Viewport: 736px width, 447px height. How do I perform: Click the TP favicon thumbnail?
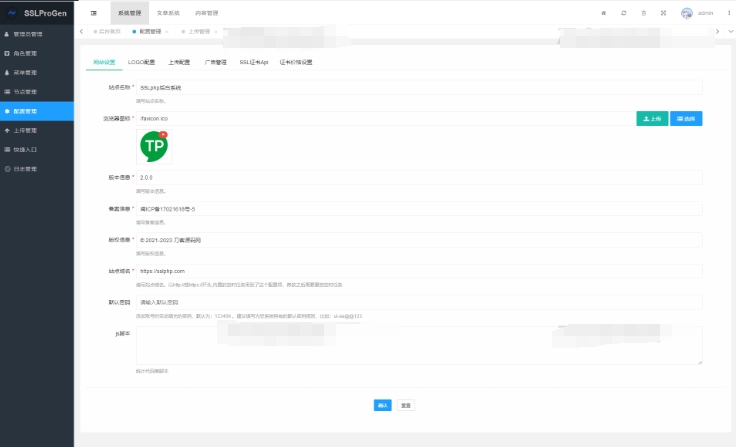[x=154, y=146]
